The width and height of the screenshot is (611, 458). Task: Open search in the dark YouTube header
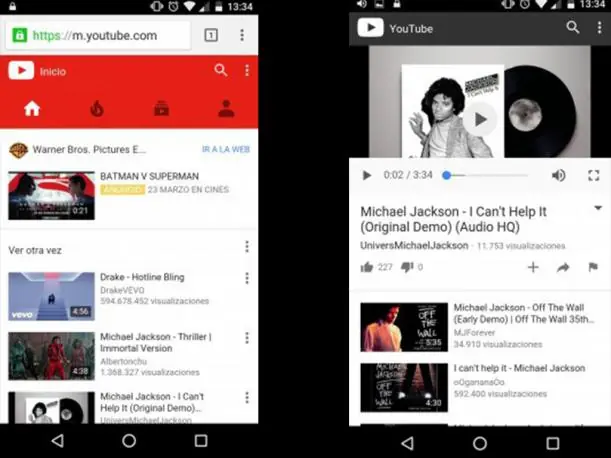click(572, 27)
